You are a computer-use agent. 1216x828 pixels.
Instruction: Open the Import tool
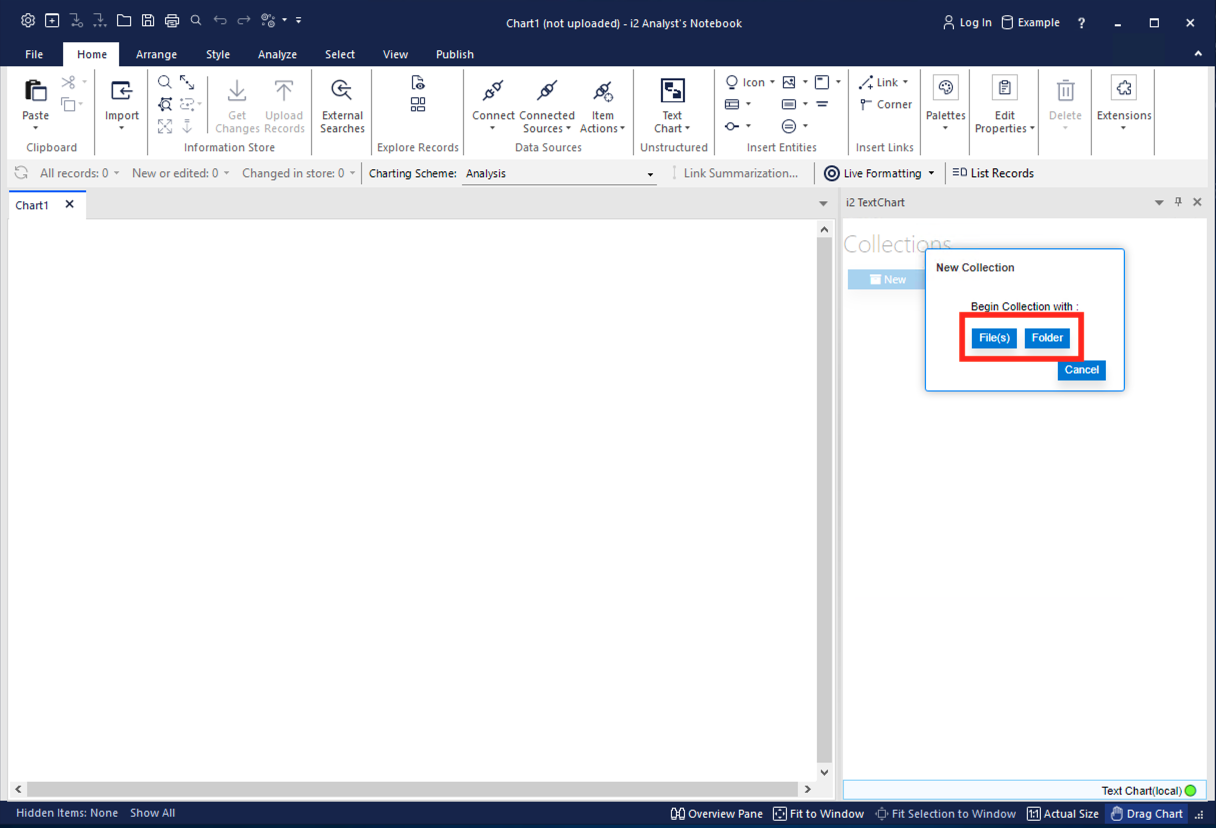[x=122, y=104]
